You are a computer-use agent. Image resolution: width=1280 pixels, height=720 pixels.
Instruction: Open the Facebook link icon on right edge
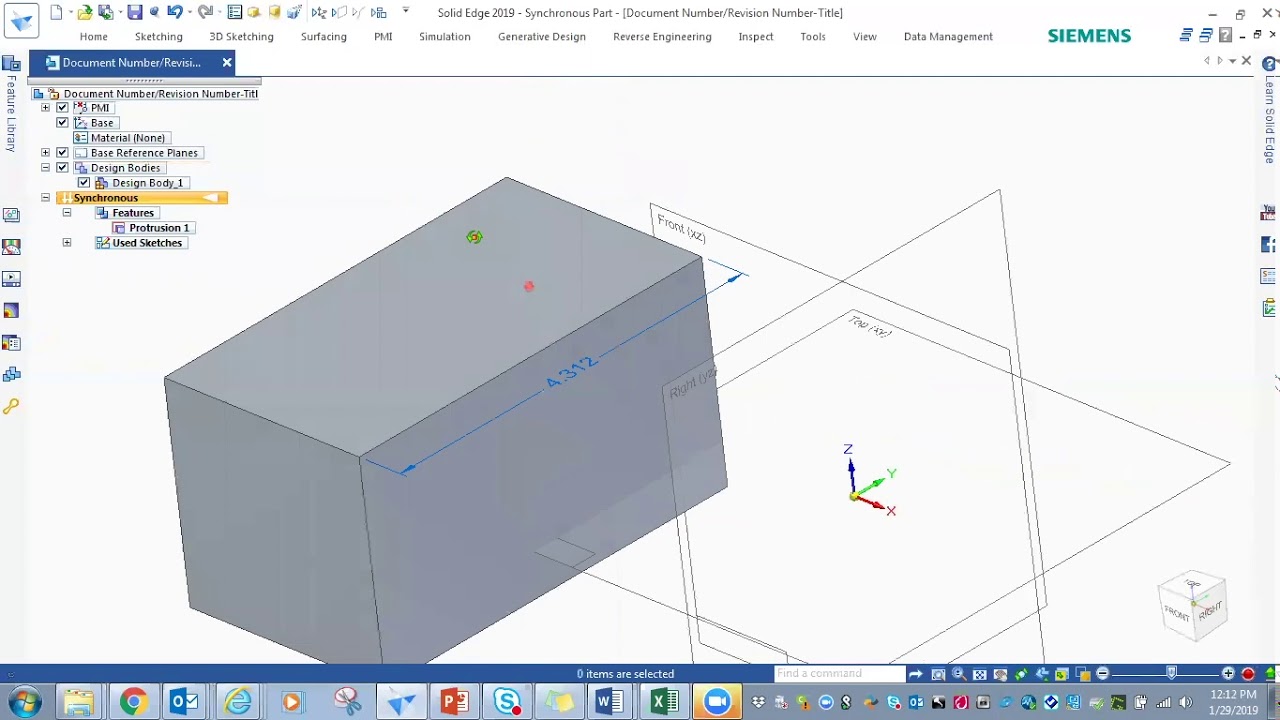[x=1269, y=244]
